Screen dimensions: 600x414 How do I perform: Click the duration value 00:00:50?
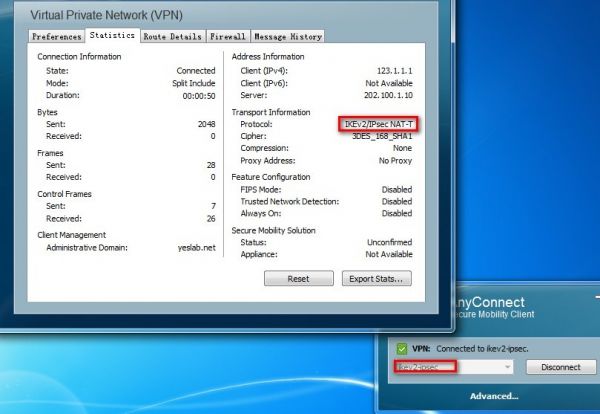199,96
